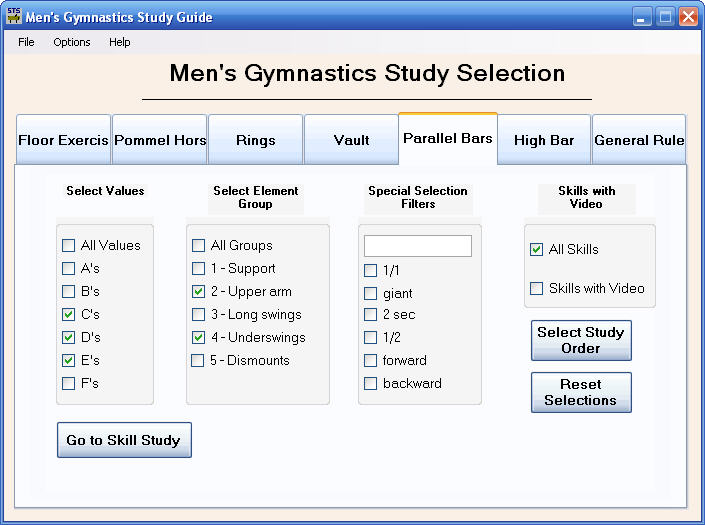This screenshot has height=525, width=705.
Task: Open the General Rules tab
Action: click(639, 140)
